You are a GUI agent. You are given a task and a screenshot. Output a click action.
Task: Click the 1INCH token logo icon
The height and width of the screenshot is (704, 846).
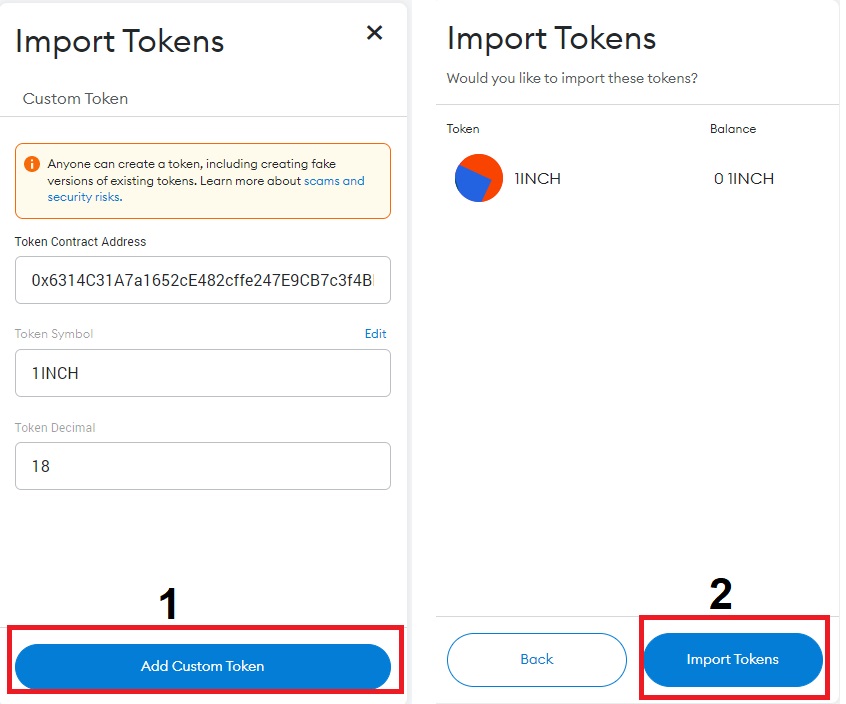pos(479,178)
